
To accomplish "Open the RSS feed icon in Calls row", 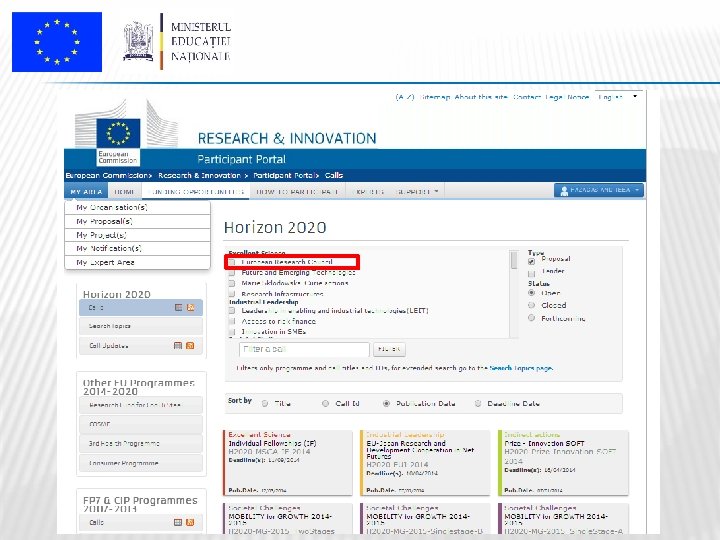I will 191,308.
